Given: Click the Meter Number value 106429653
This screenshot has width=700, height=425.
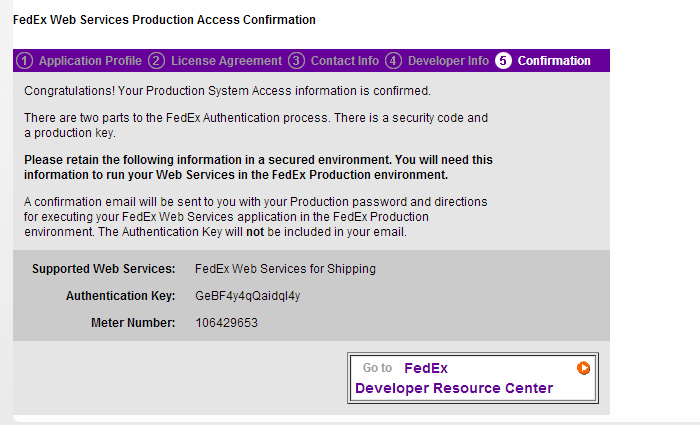Looking at the screenshot, I should click(x=227, y=323).
